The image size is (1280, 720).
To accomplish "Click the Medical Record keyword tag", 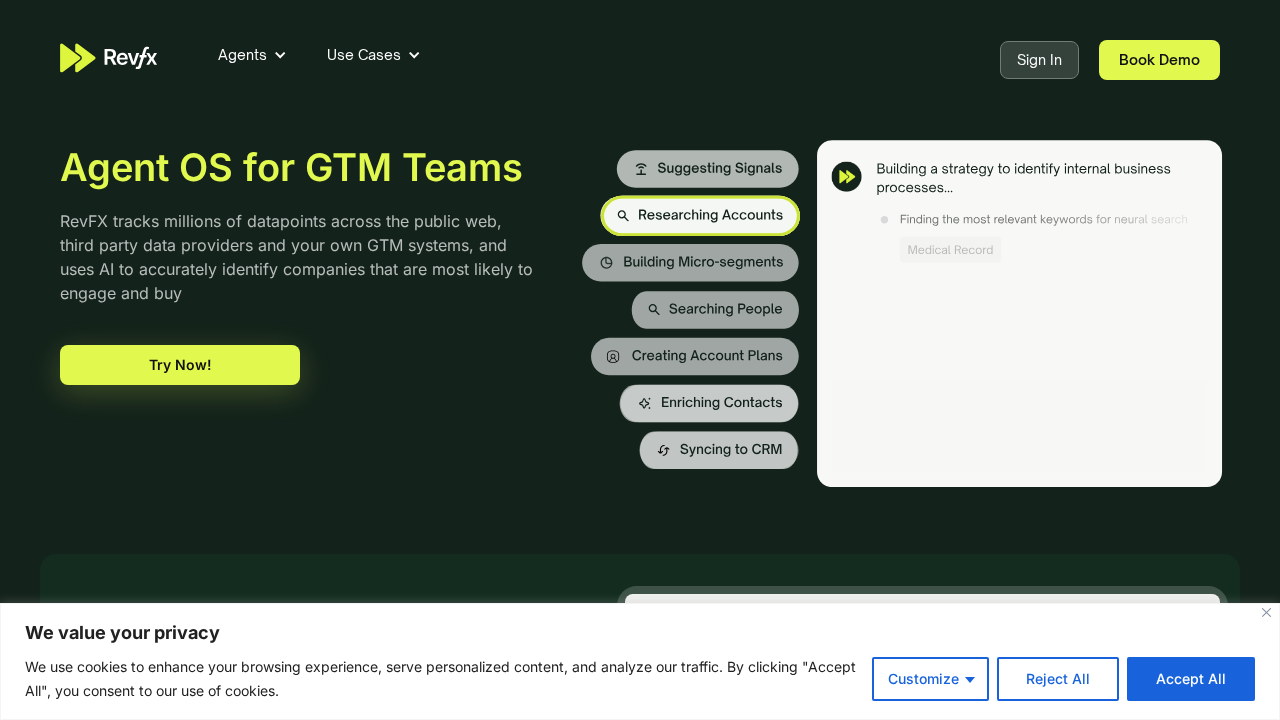I will (950, 250).
